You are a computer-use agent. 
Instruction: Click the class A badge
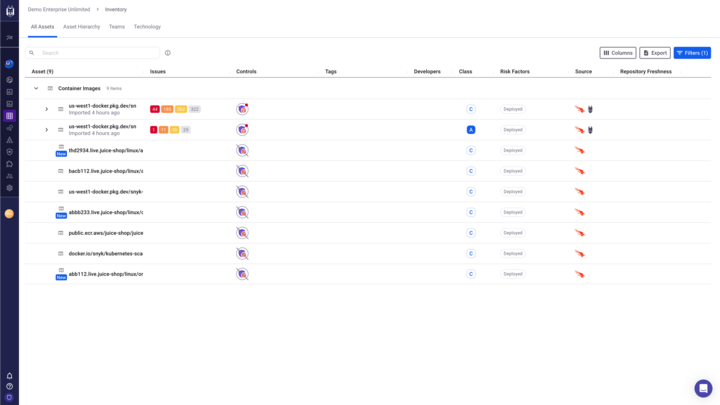(471, 130)
